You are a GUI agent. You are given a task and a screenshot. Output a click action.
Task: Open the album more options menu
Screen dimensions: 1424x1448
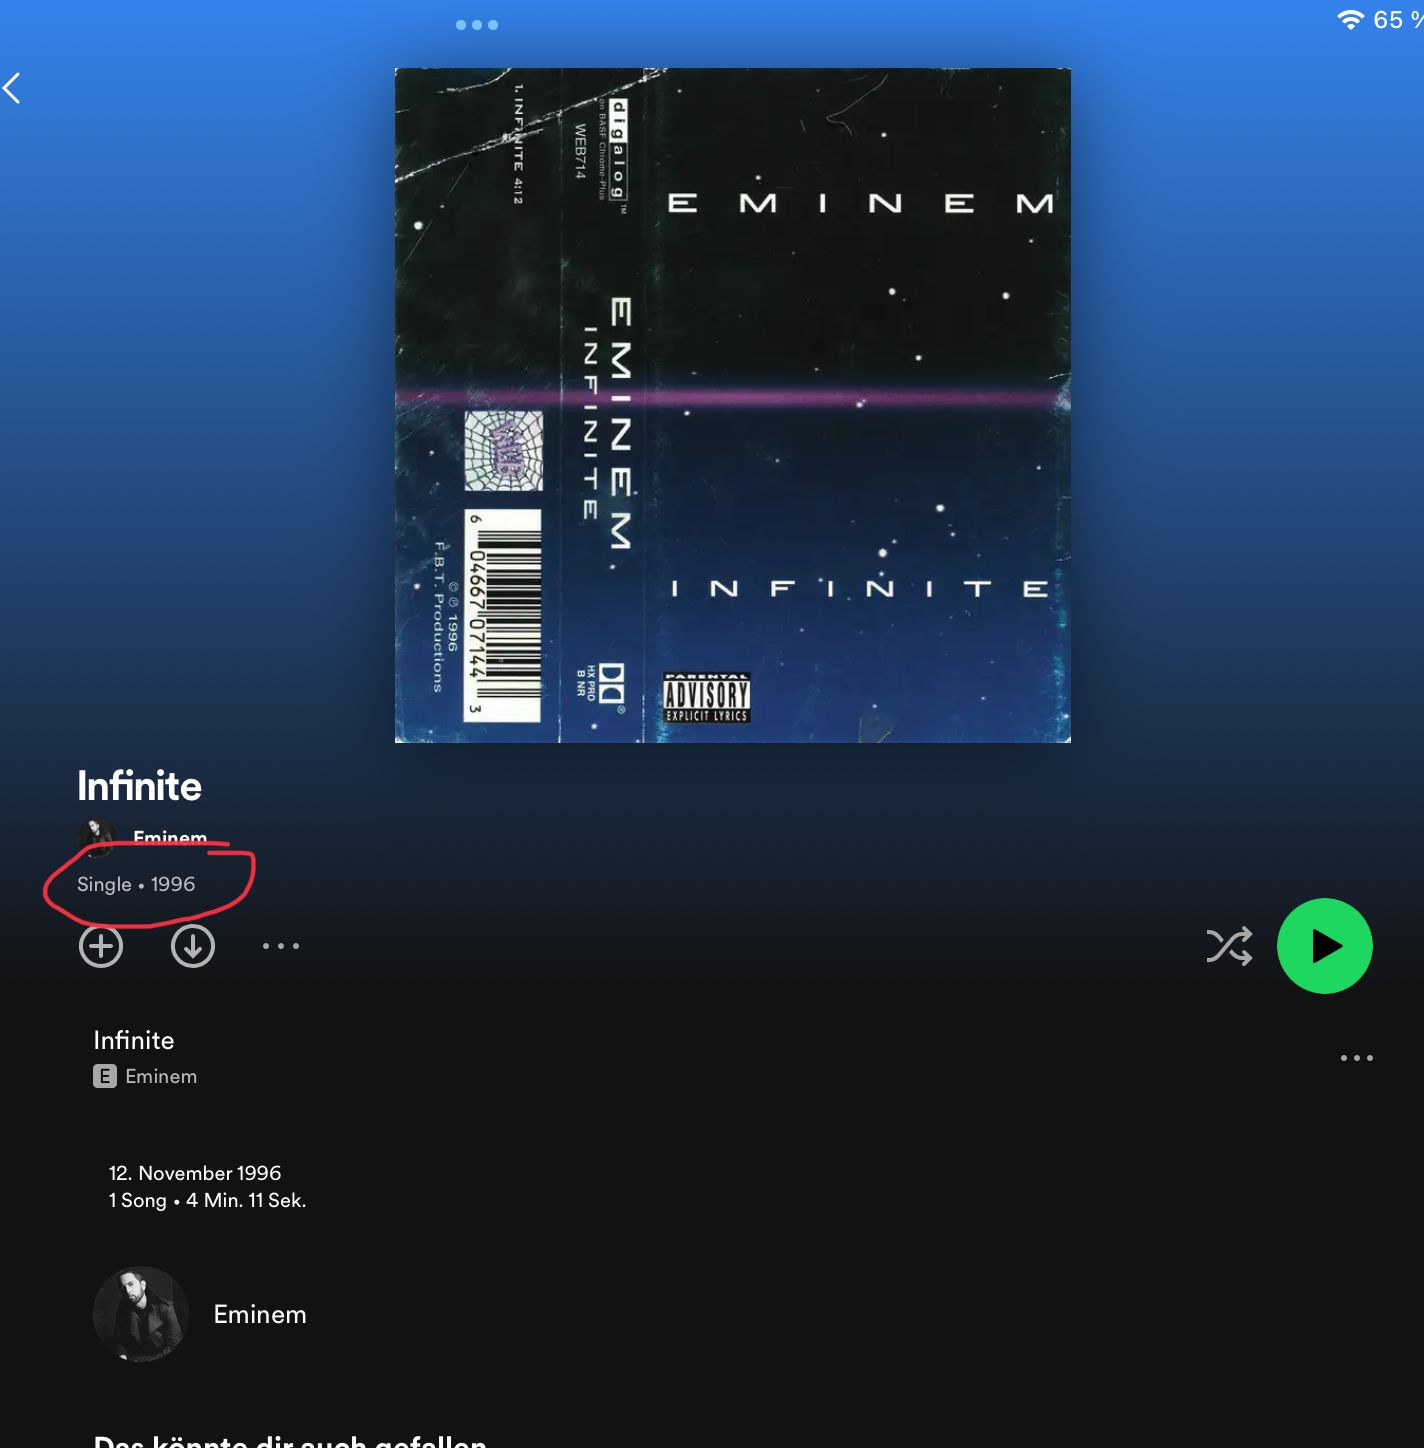click(281, 946)
